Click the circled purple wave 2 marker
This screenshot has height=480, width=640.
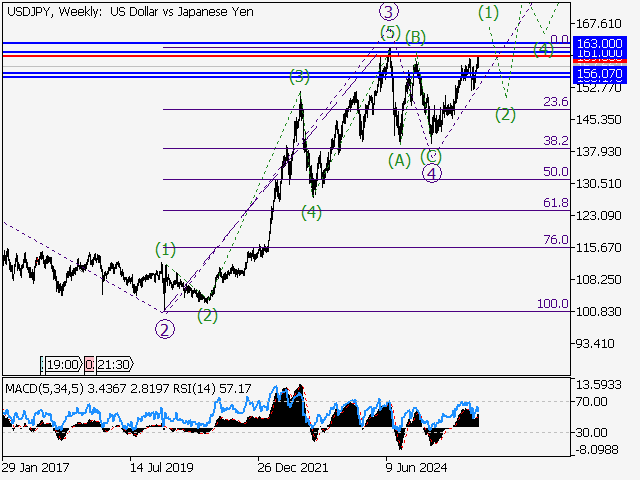click(x=164, y=326)
